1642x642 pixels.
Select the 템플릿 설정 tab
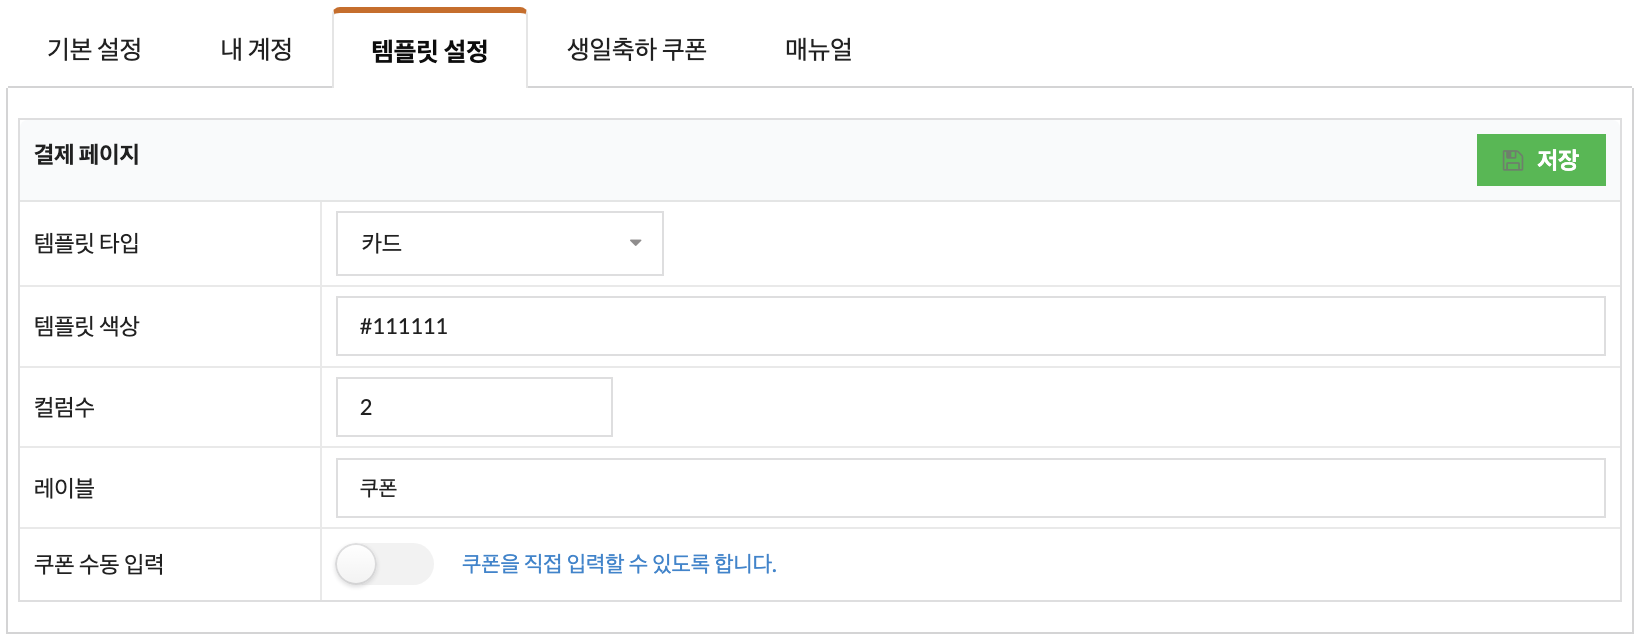point(430,50)
